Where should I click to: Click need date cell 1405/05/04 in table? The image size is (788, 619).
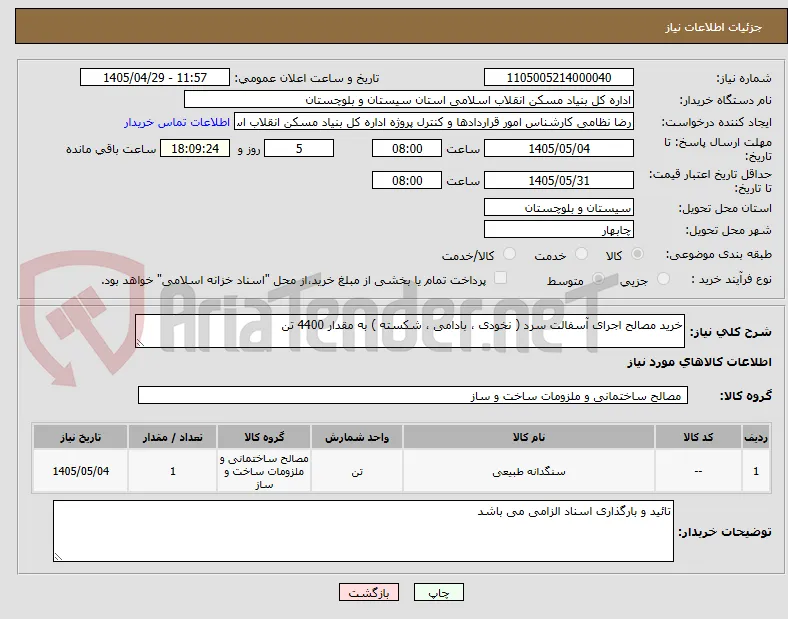pyautogui.click(x=80, y=471)
